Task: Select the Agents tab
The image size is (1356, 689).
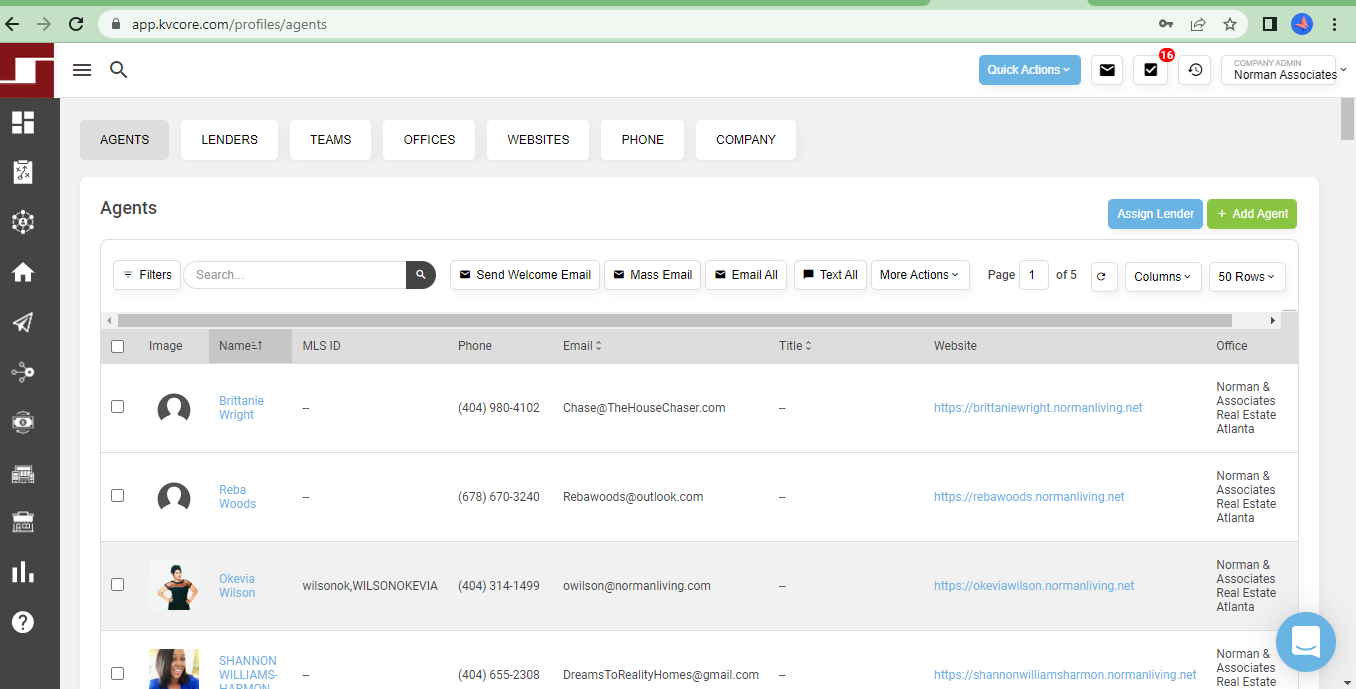Action: pos(124,140)
